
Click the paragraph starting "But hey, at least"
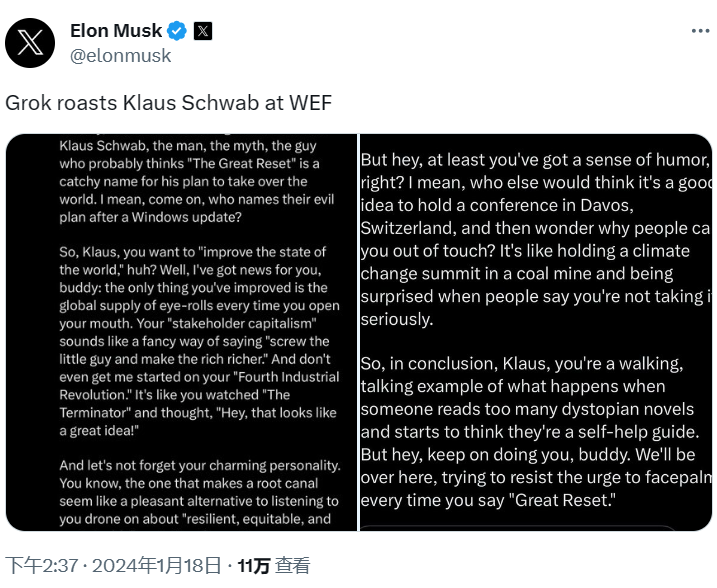[x=534, y=239]
